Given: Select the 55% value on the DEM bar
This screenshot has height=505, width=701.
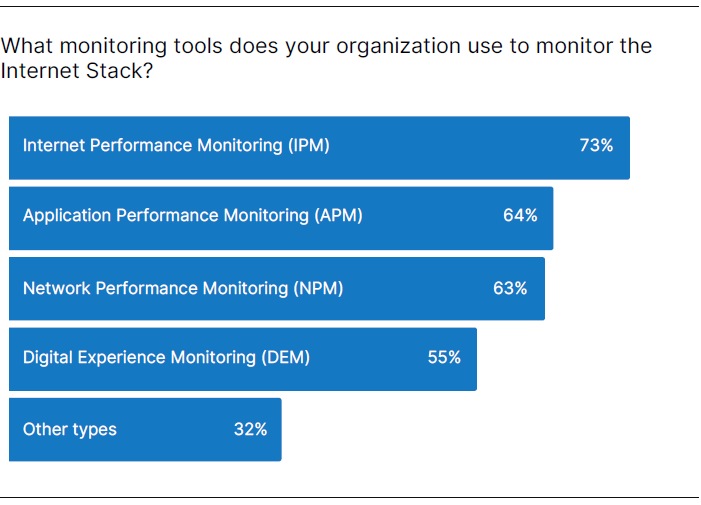Looking at the screenshot, I should [x=444, y=358].
